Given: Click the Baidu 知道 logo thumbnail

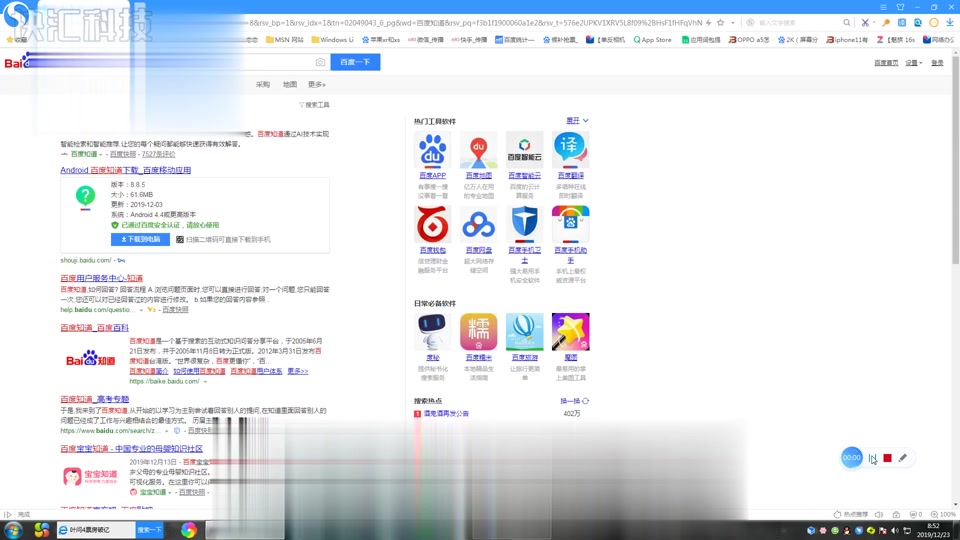Looking at the screenshot, I should pos(91,359).
